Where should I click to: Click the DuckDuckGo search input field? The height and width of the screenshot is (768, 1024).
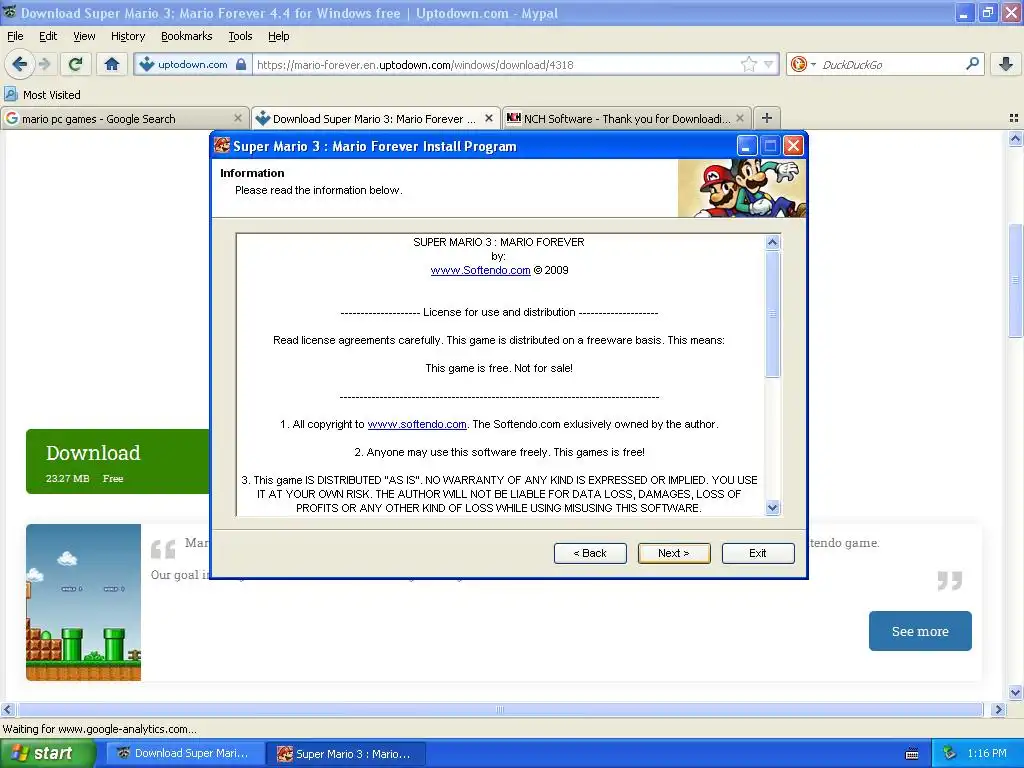click(x=891, y=65)
